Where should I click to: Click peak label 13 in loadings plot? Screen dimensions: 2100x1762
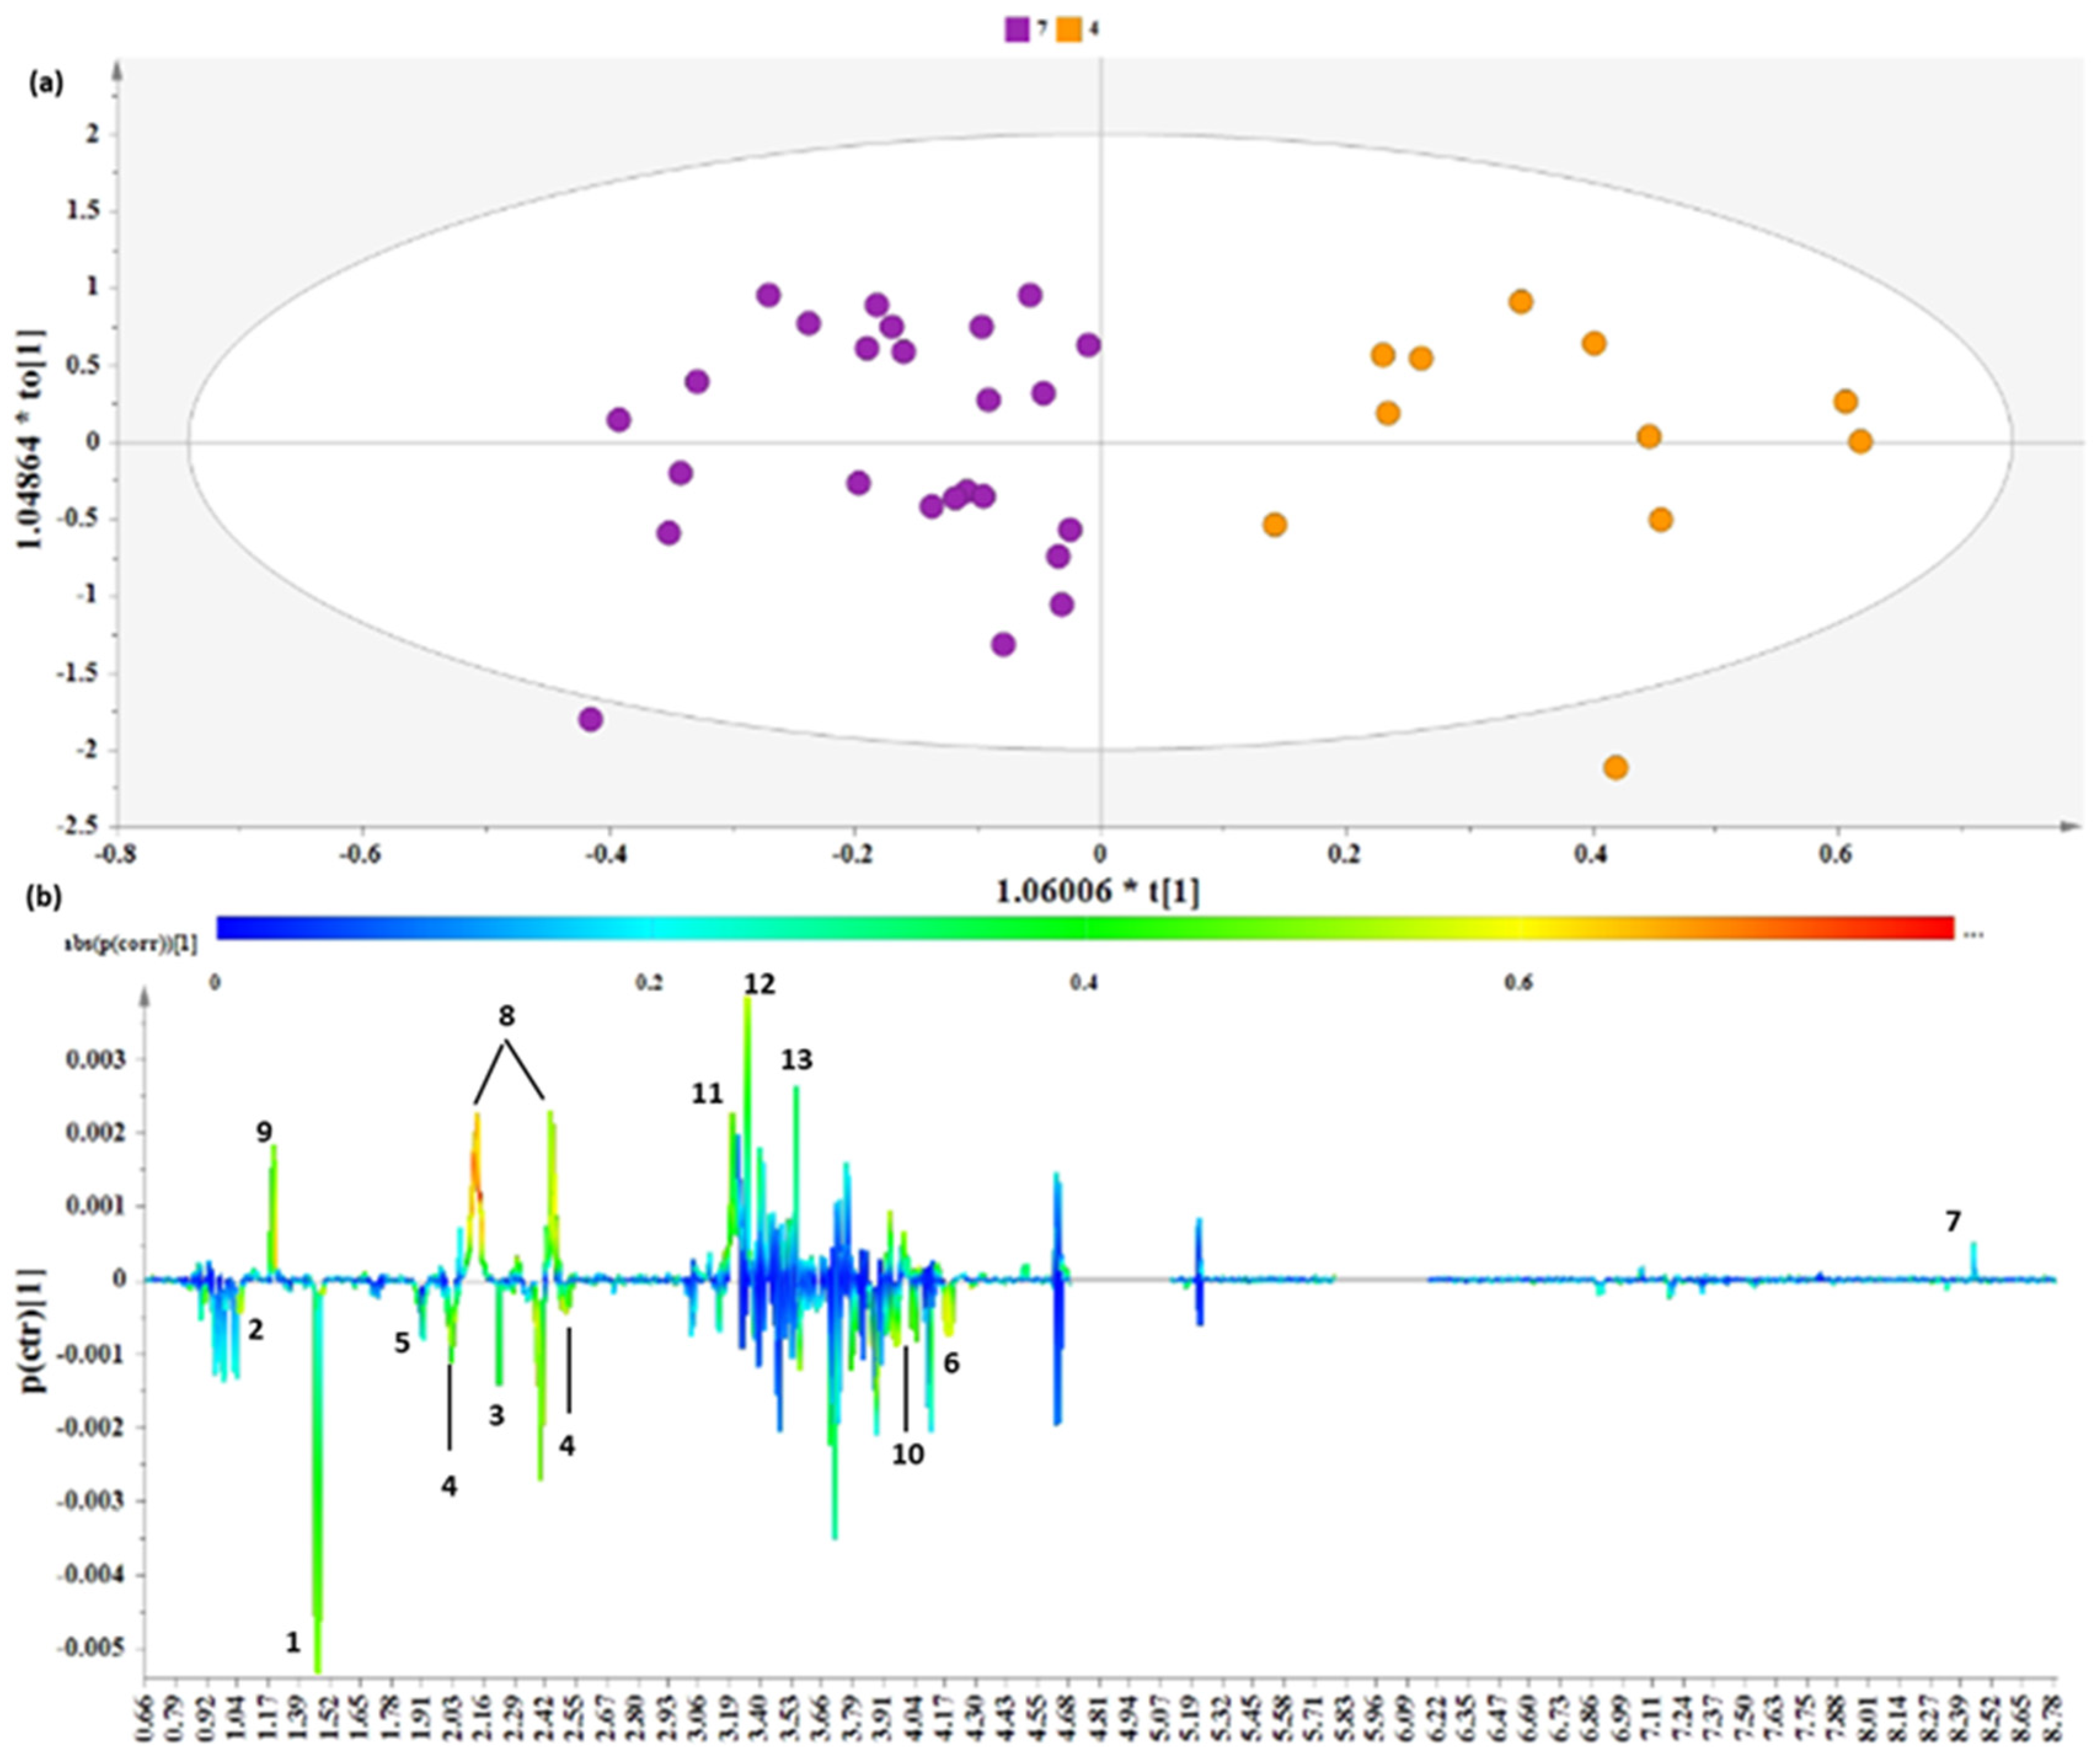796,1060
